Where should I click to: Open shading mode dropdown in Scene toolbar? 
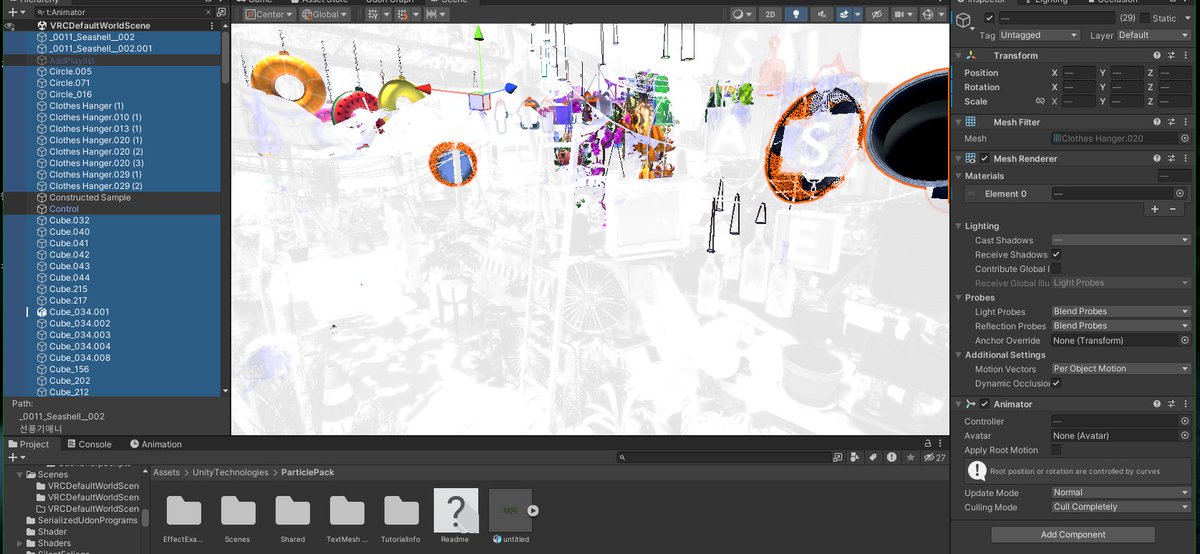tap(742, 14)
